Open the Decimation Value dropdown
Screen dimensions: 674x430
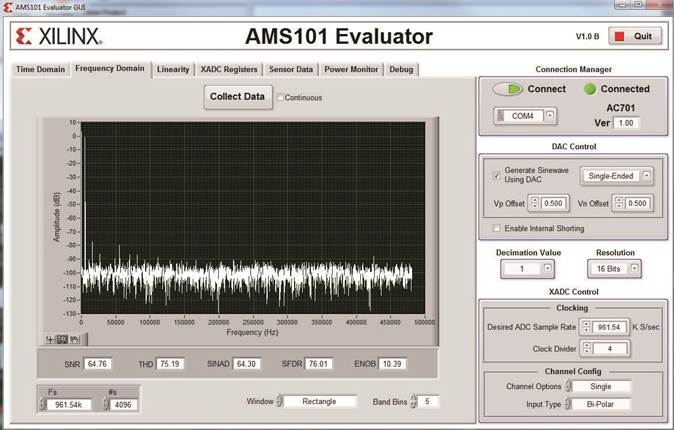pos(547,268)
